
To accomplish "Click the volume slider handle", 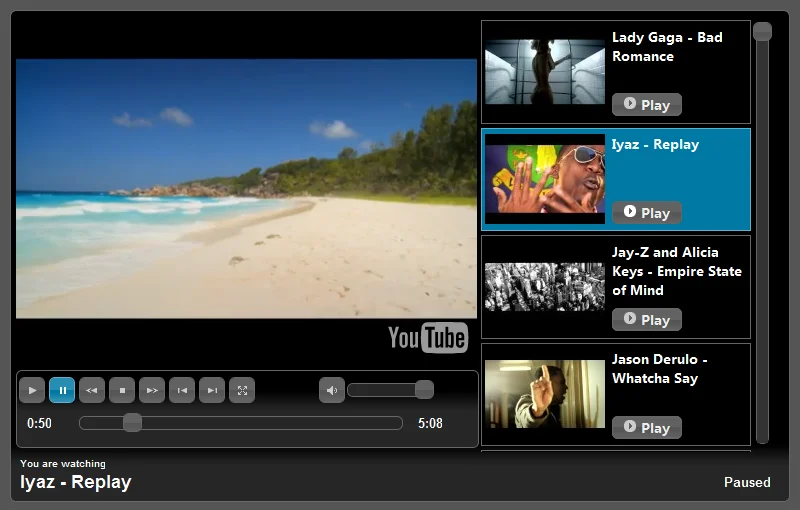I will pyautogui.click(x=424, y=390).
